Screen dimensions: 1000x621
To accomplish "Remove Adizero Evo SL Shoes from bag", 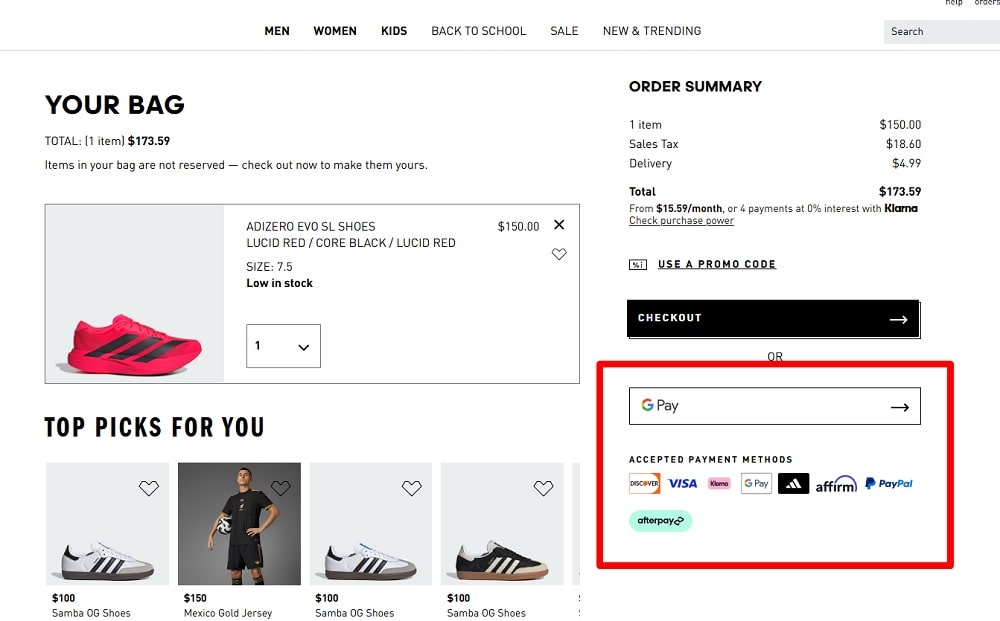I will [x=559, y=225].
